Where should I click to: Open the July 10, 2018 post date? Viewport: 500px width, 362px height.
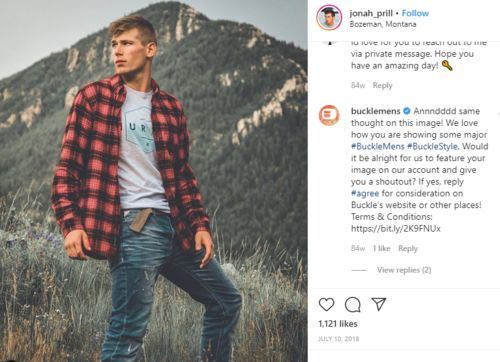(x=339, y=339)
